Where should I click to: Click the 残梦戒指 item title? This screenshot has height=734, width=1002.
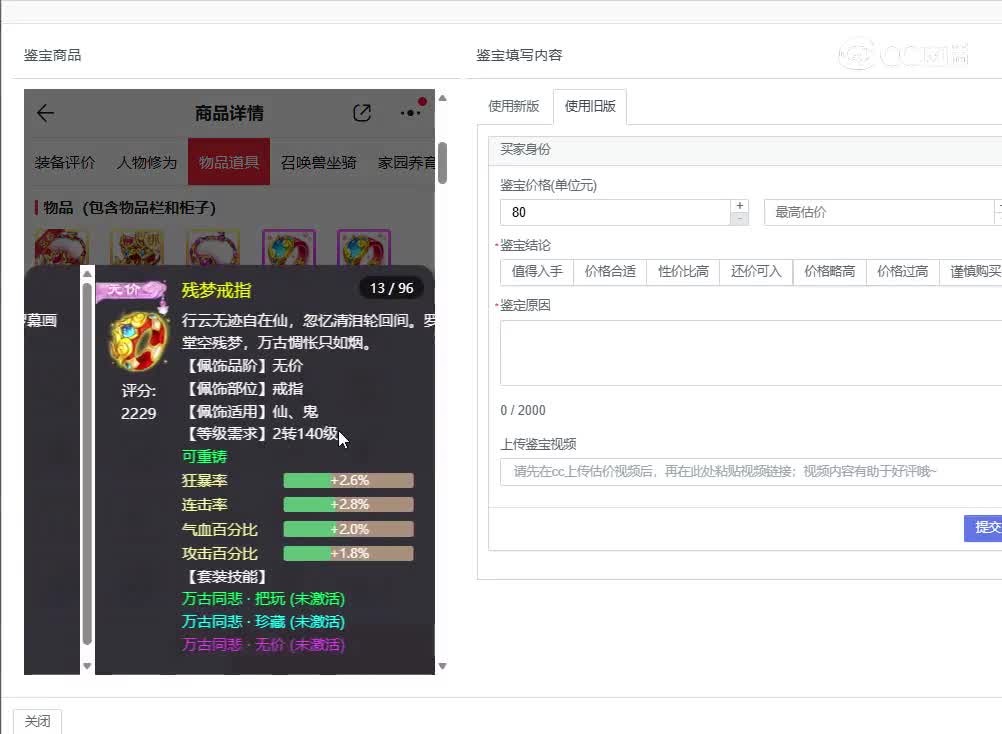217,291
